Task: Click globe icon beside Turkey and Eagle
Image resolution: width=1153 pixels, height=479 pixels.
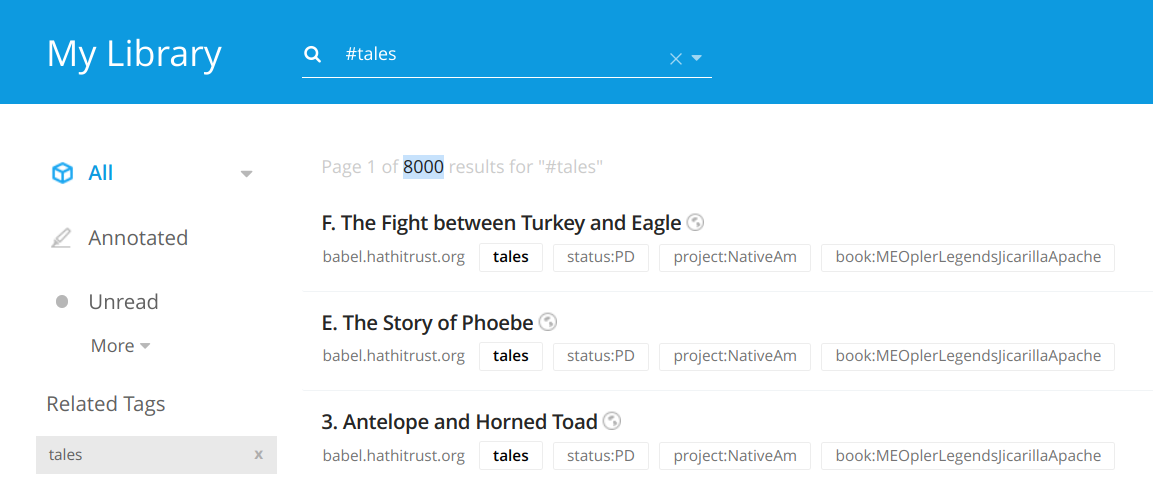Action: pos(696,223)
